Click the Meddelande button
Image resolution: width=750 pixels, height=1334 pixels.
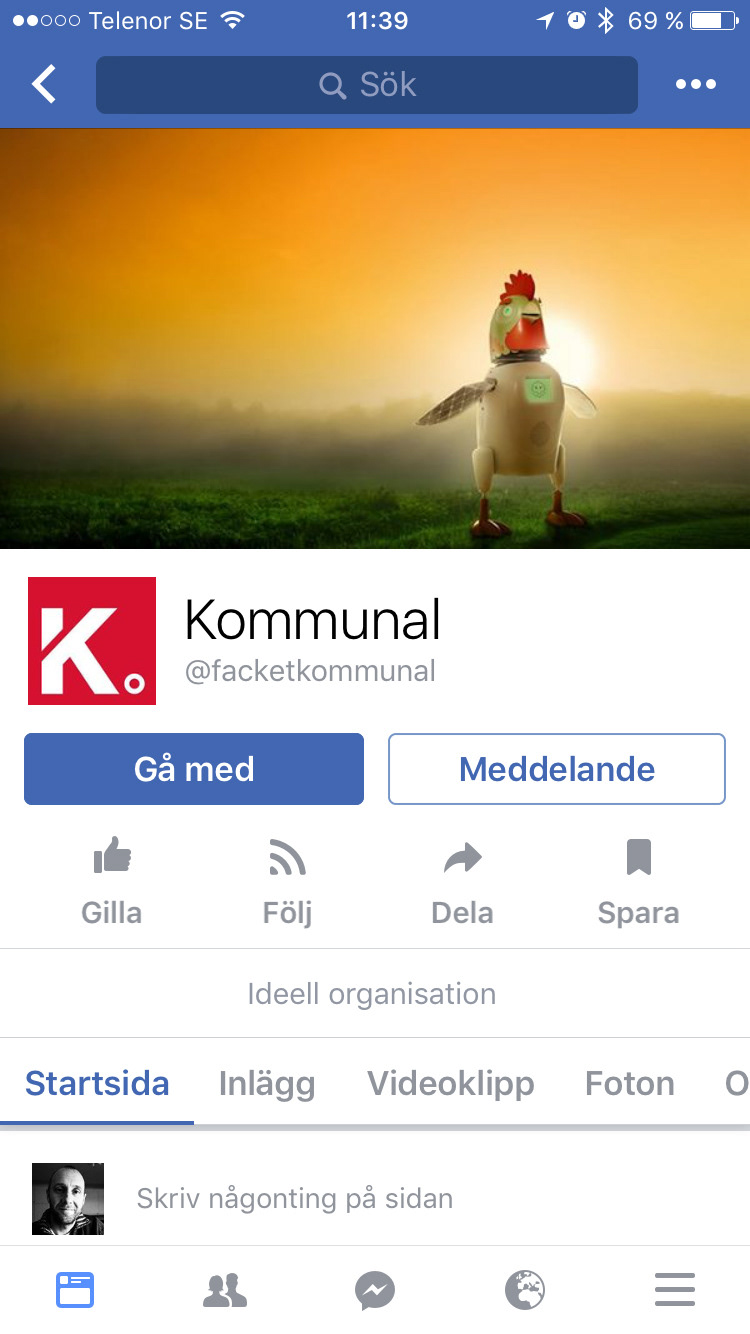[x=557, y=769]
